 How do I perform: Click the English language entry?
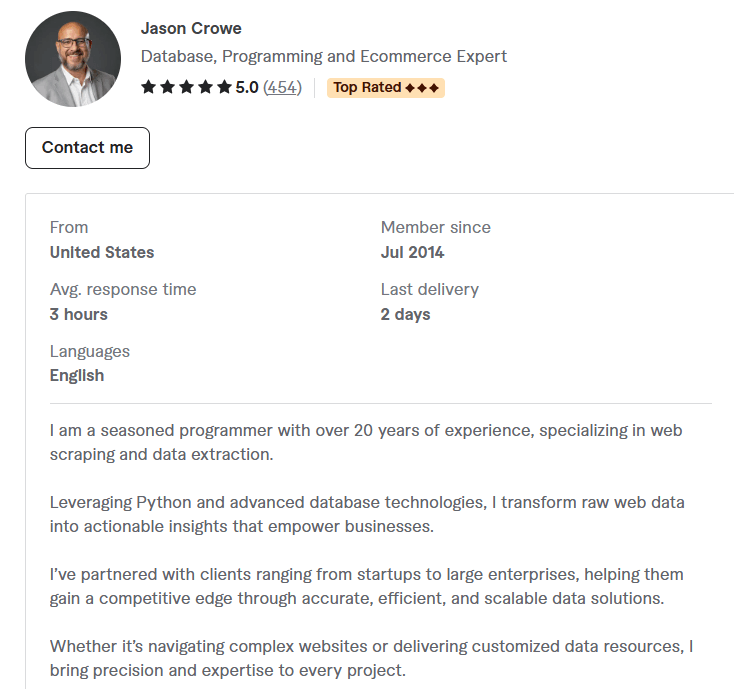[77, 376]
